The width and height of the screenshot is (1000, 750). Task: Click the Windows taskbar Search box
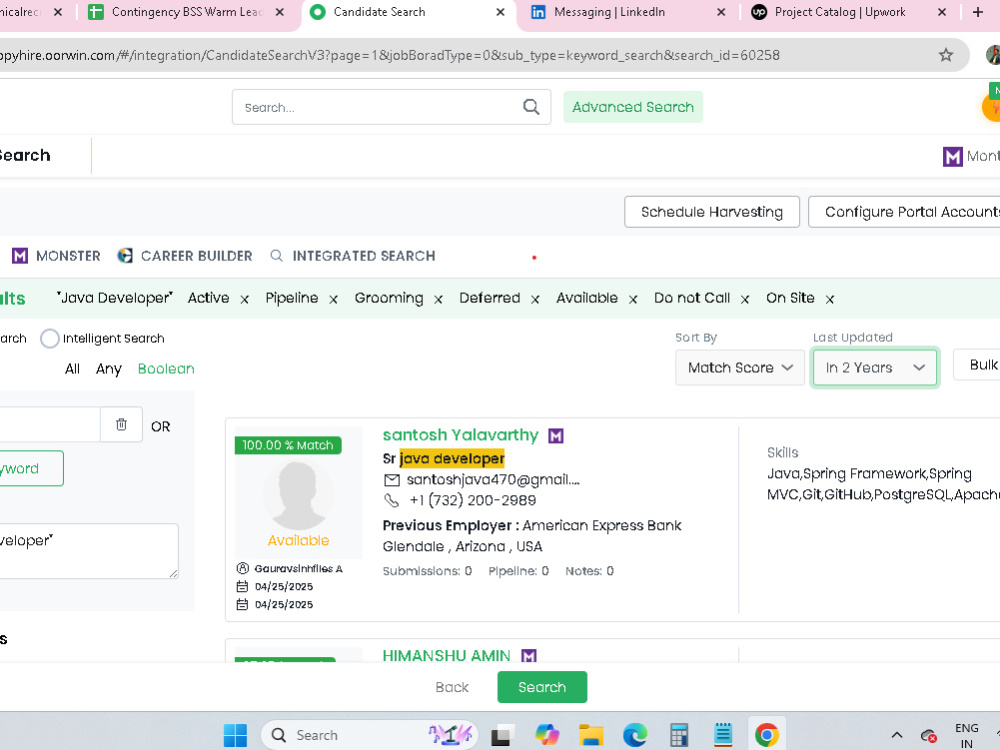tap(370, 735)
